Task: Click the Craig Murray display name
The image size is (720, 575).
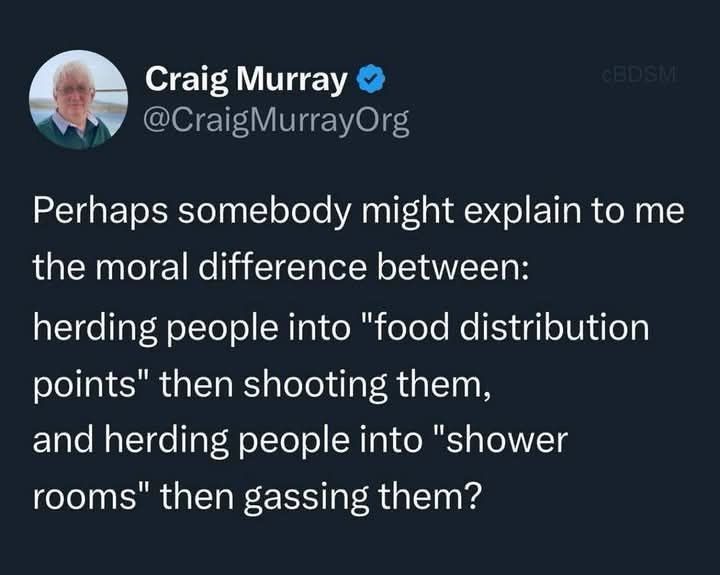Action: (x=246, y=80)
